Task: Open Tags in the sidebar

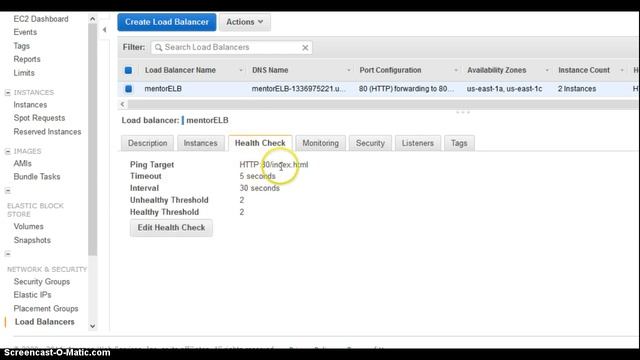Action: [x=21, y=46]
